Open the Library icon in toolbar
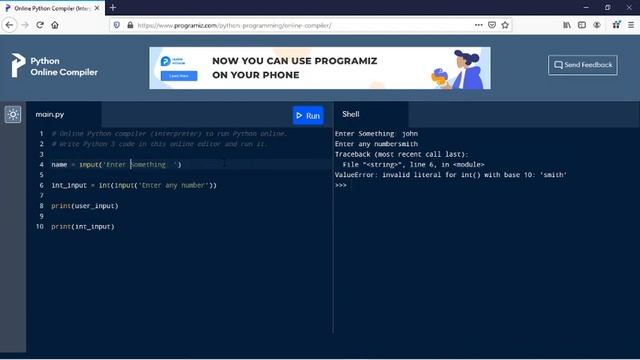Image resolution: width=640 pixels, height=360 pixels. pyautogui.click(x=567, y=25)
